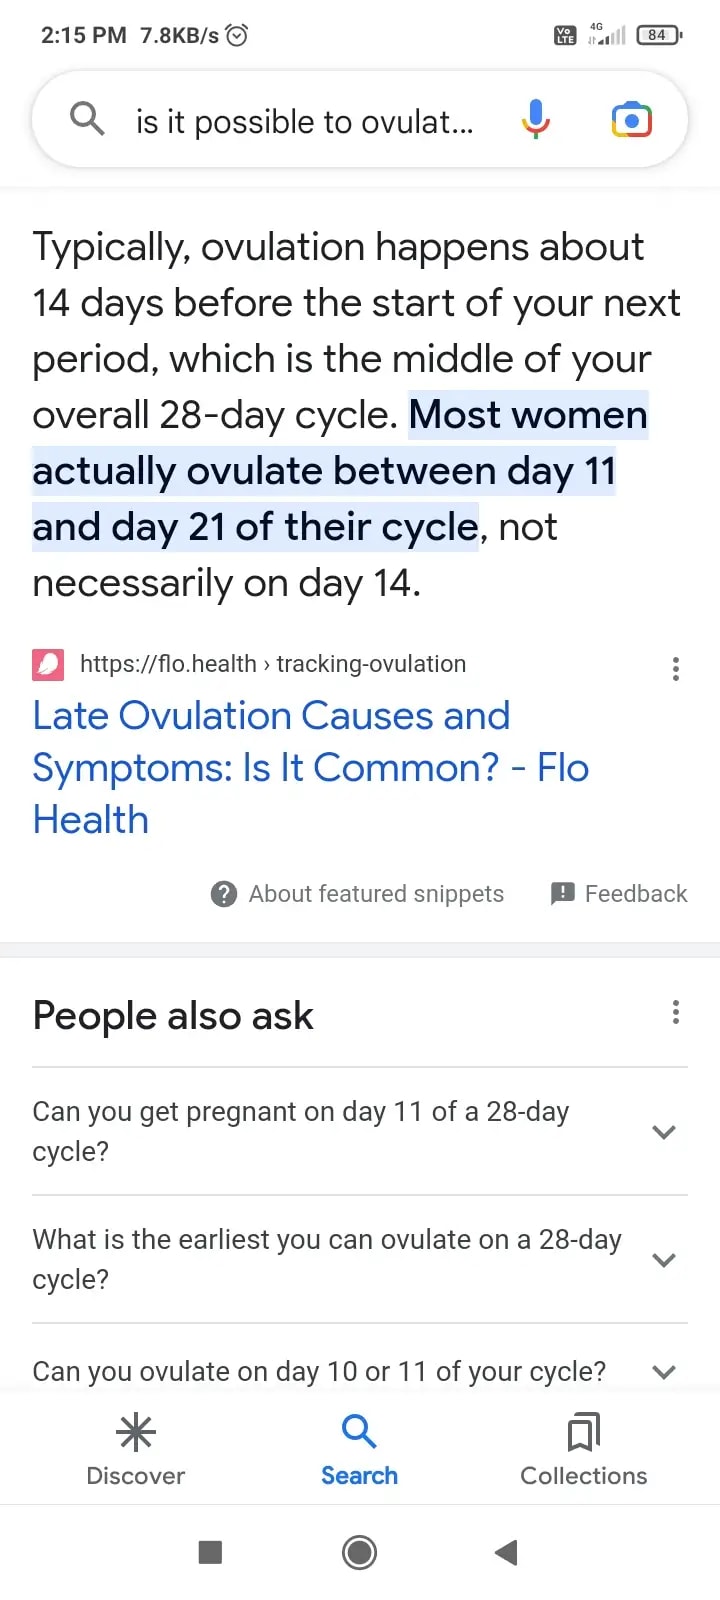Select the Search tab in bottom bar
Viewport: 720px width, 1600px height.
pos(359,1450)
